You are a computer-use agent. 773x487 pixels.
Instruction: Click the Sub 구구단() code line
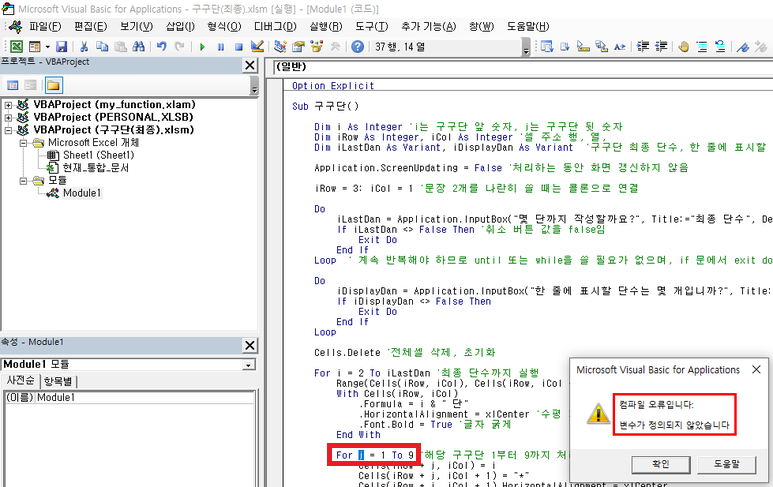[x=325, y=106]
